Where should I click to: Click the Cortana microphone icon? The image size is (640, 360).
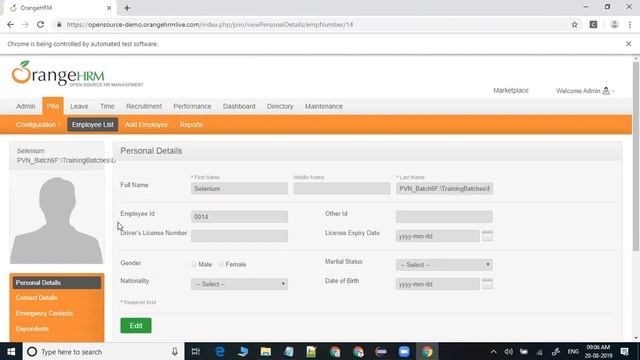pos(175,351)
